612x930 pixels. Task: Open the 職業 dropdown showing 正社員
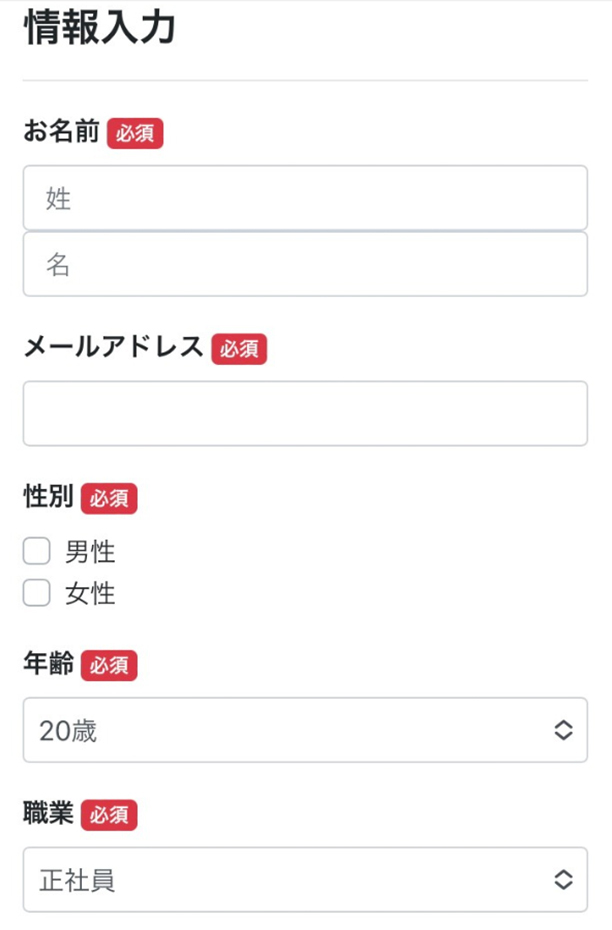(x=290, y=880)
